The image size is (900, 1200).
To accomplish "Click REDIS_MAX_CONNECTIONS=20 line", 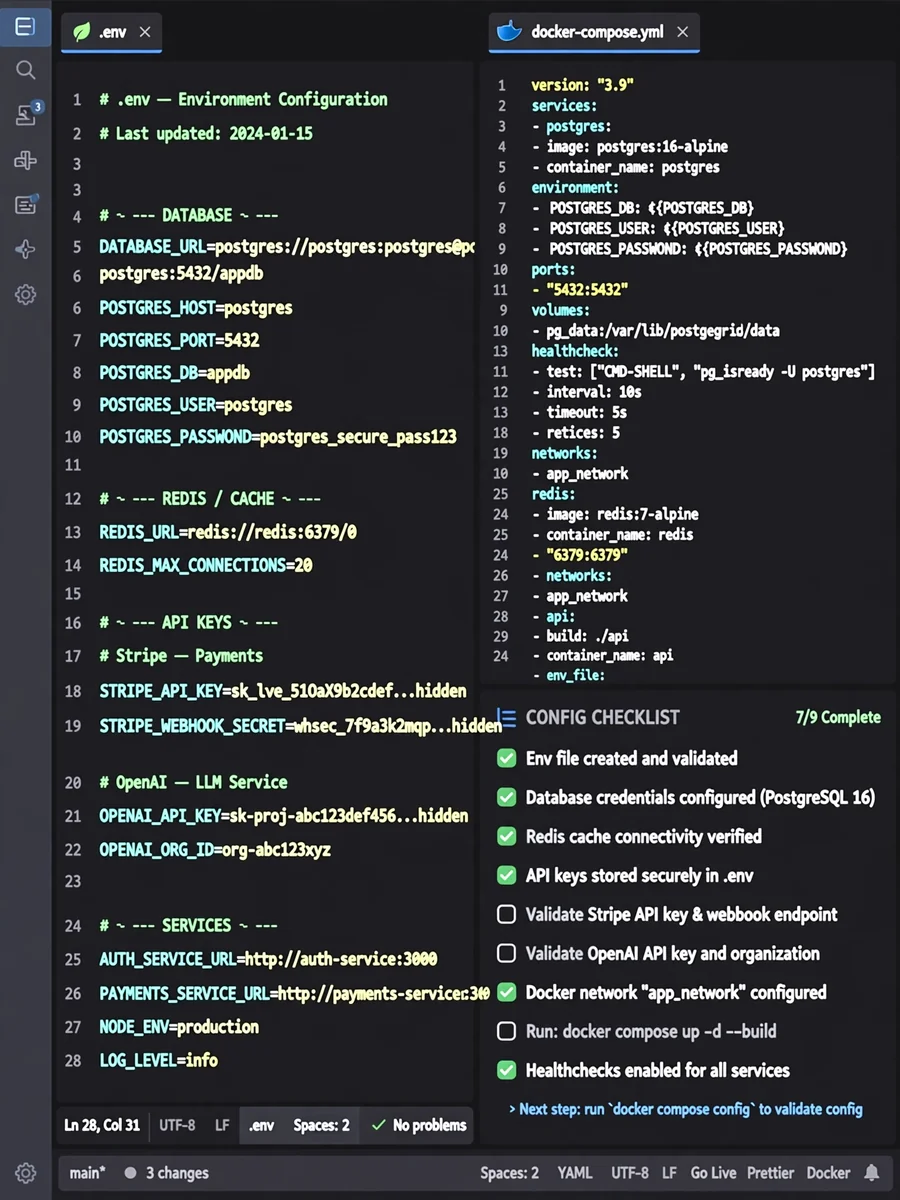I will (206, 565).
